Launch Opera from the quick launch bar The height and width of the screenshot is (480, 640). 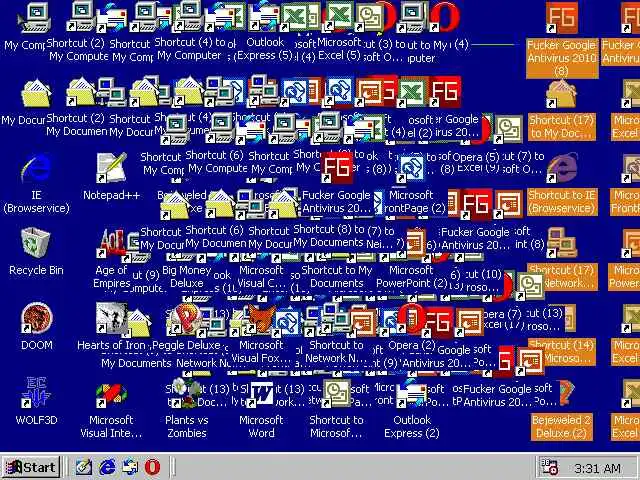point(152,467)
